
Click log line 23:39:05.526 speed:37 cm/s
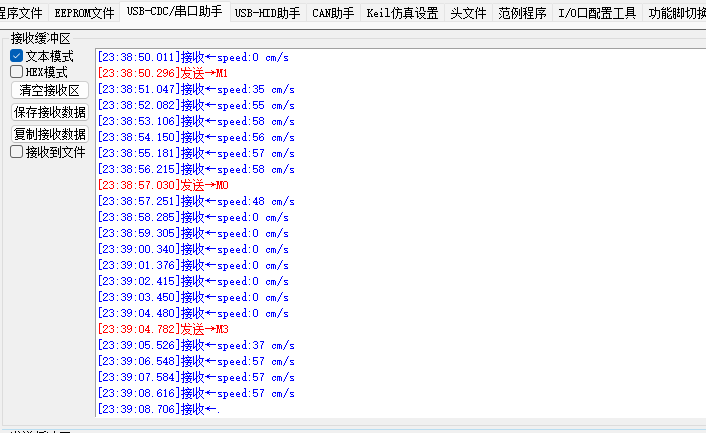point(196,345)
